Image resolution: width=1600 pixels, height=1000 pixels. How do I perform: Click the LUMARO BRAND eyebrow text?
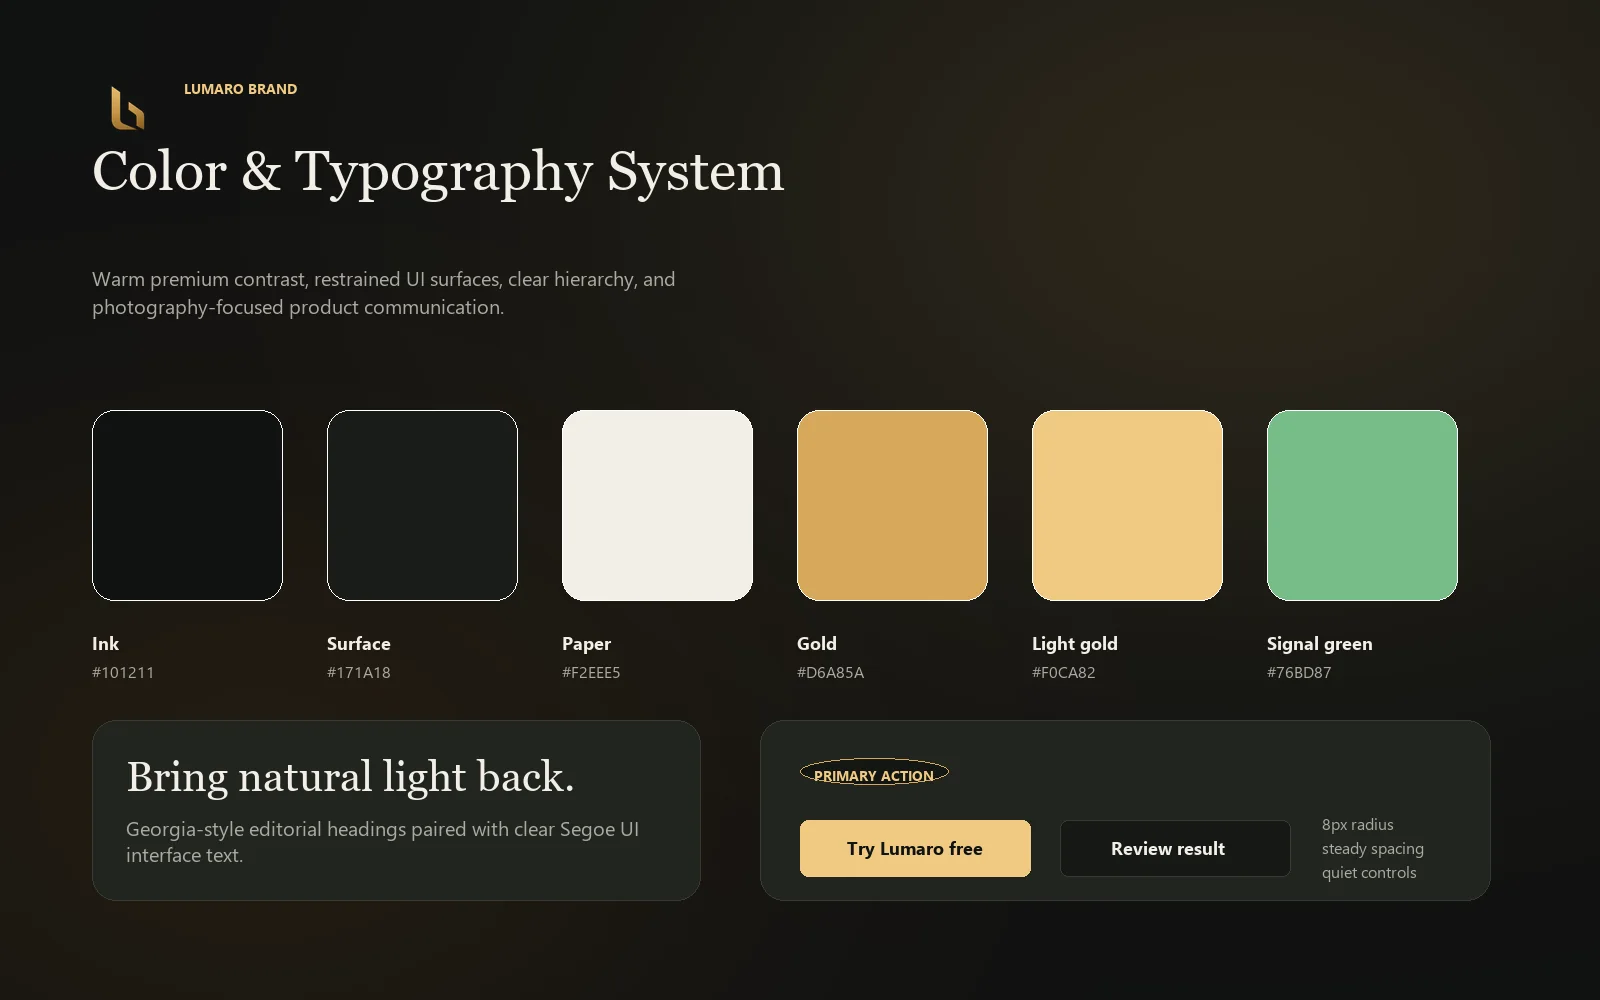click(x=240, y=89)
